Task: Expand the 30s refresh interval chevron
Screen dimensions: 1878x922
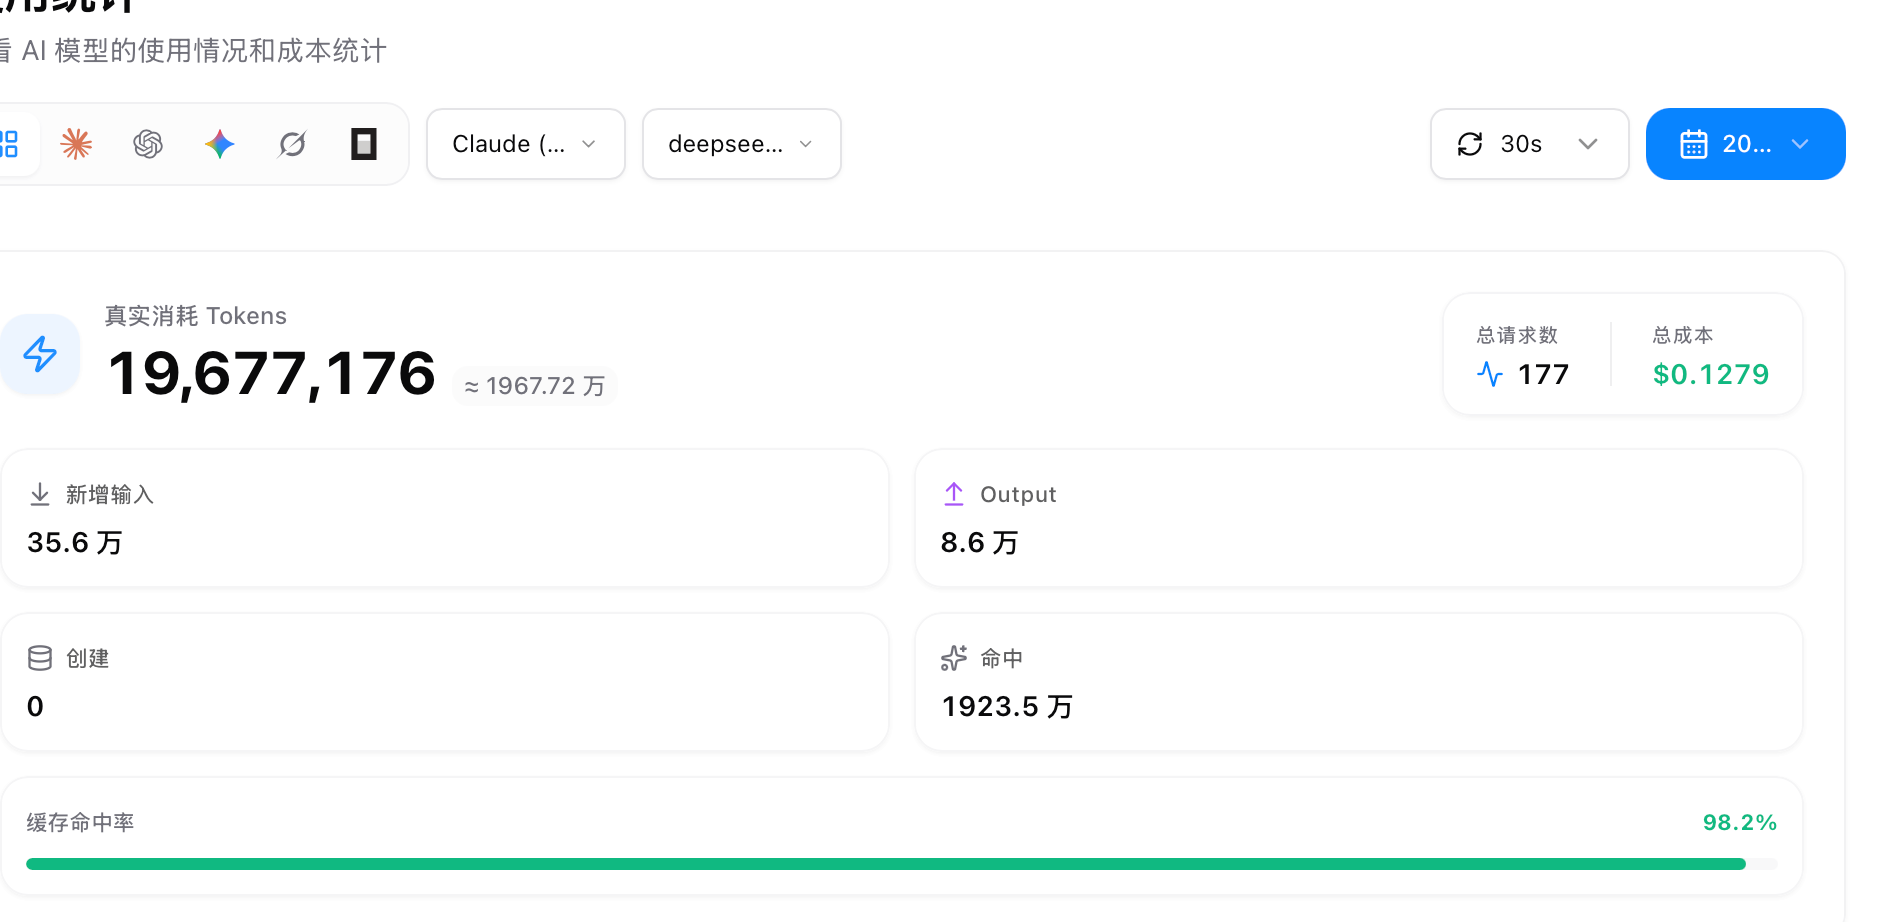Action: (1588, 144)
